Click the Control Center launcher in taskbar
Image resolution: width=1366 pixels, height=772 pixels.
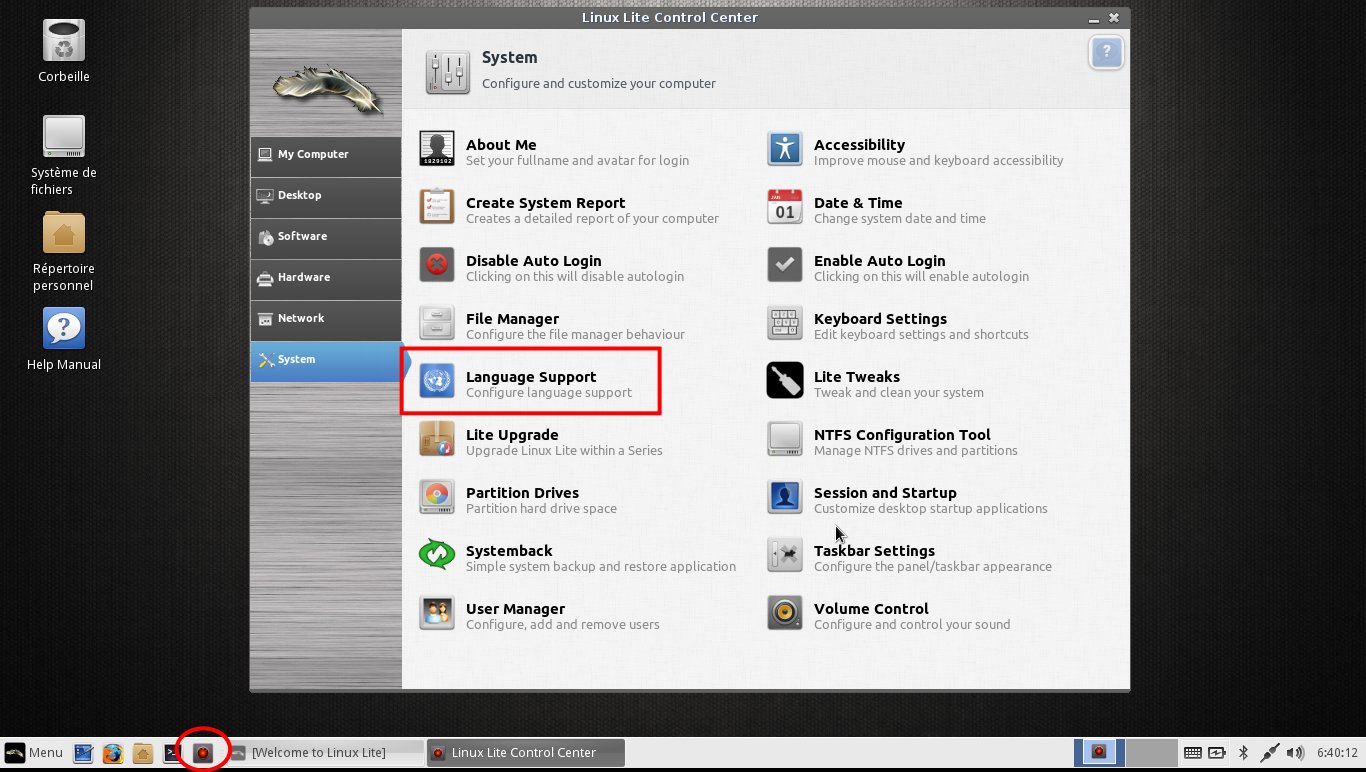203,753
